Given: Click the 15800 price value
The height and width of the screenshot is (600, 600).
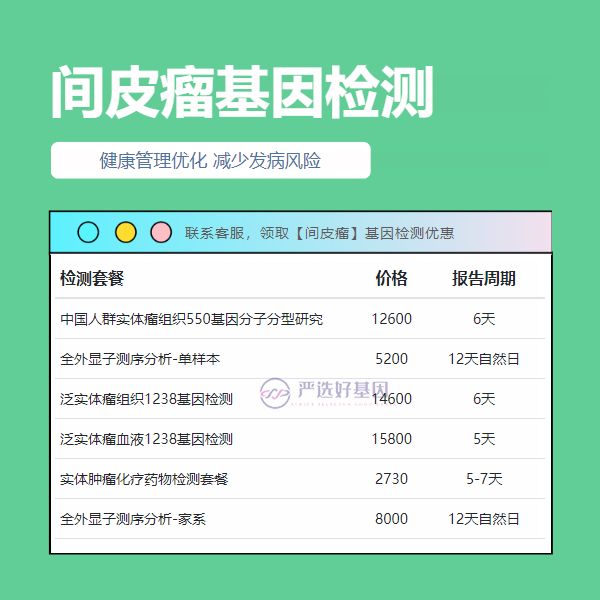Looking at the screenshot, I should point(391,439).
